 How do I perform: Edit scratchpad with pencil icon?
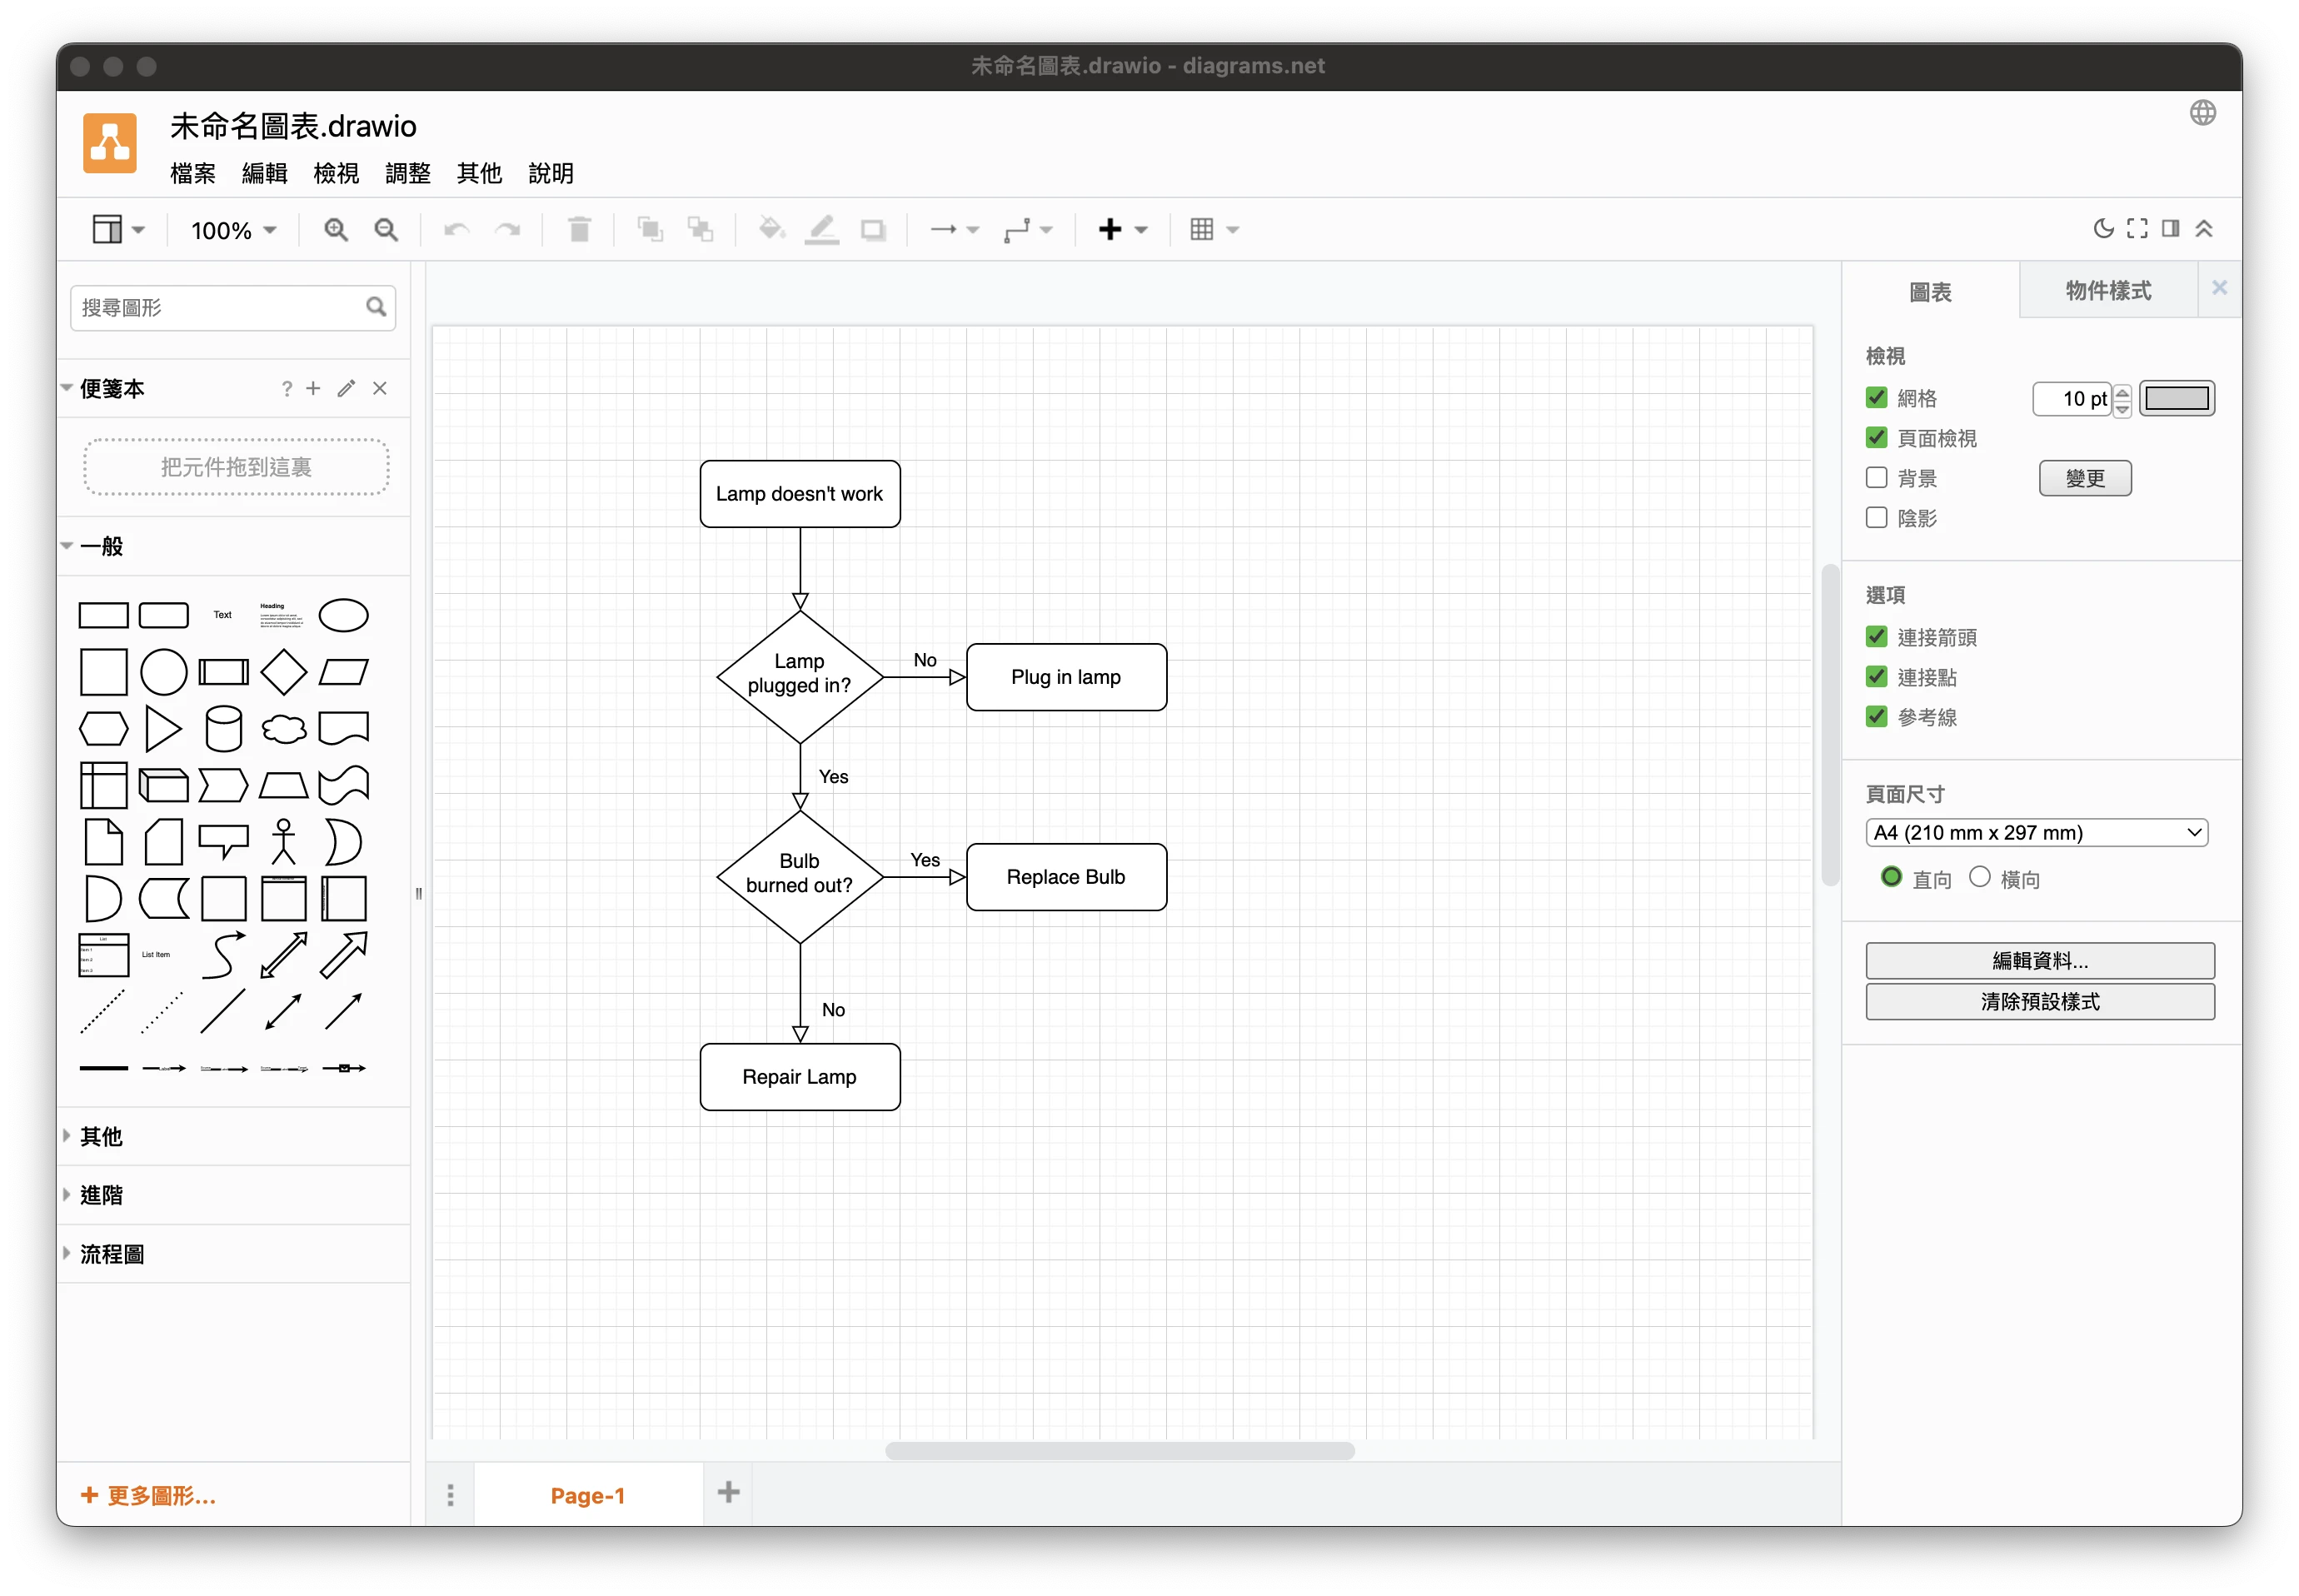tap(346, 389)
